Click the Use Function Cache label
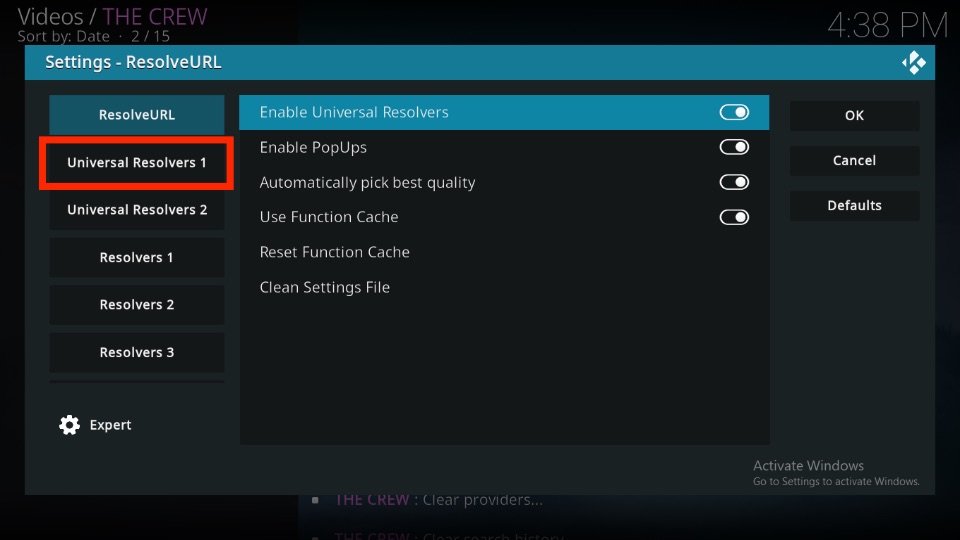 pos(329,217)
